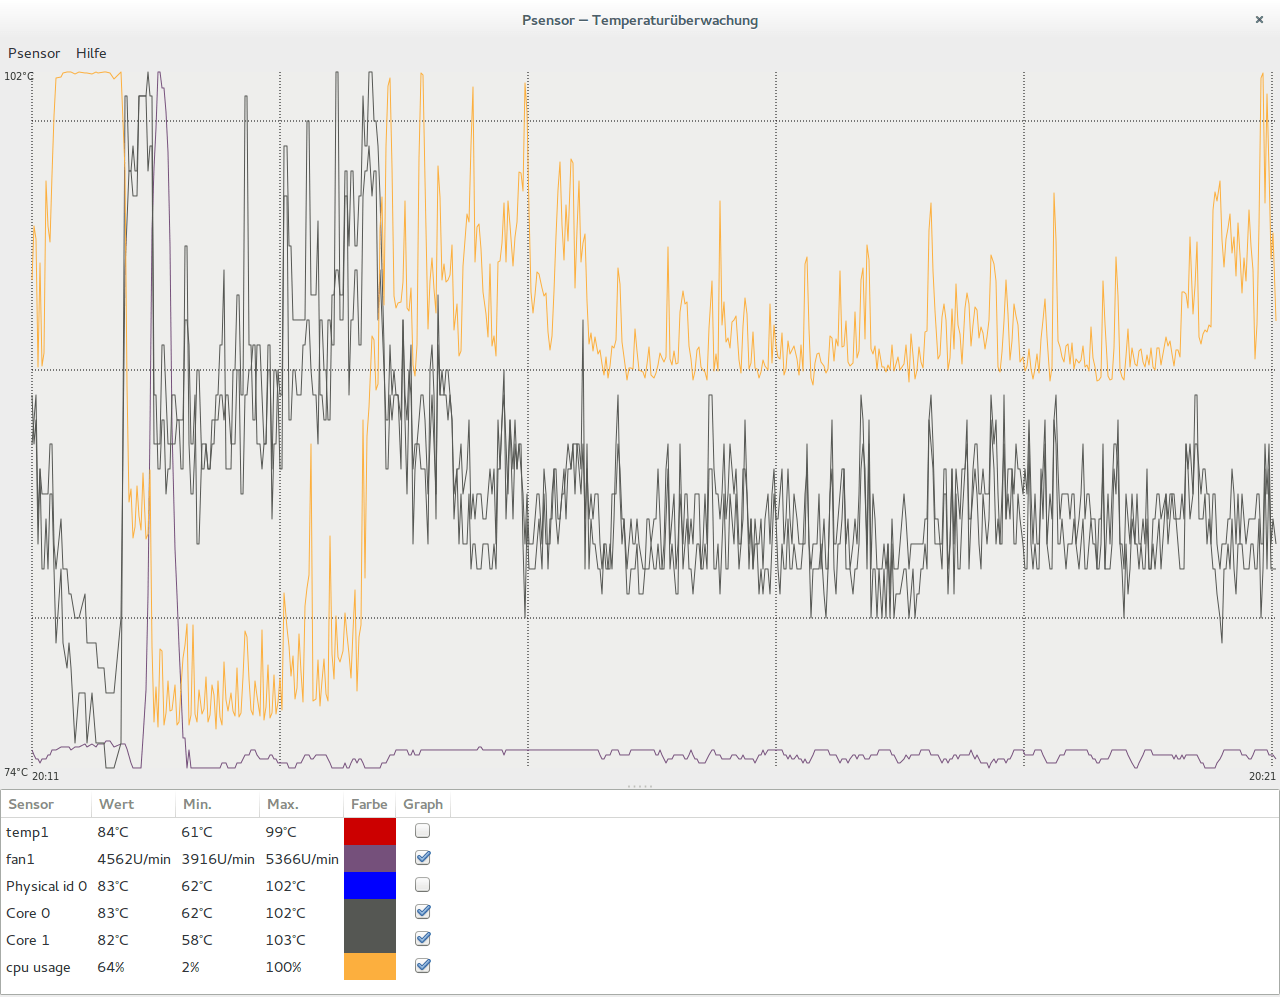Image resolution: width=1280 pixels, height=997 pixels.
Task: Click the pane divider handle below the graph
Action: coord(640,786)
